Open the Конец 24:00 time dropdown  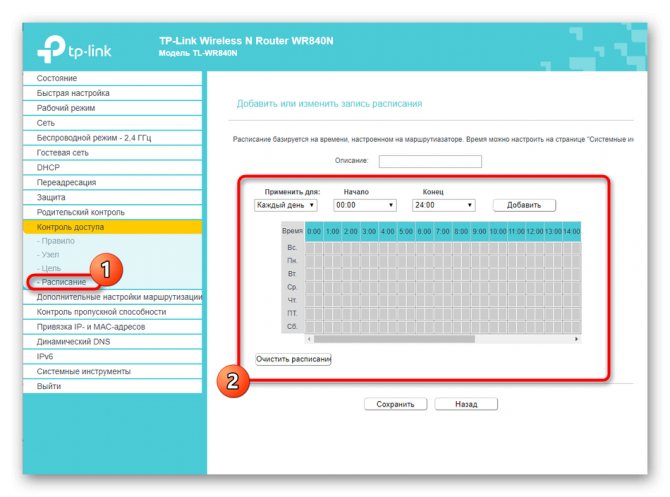click(x=444, y=205)
